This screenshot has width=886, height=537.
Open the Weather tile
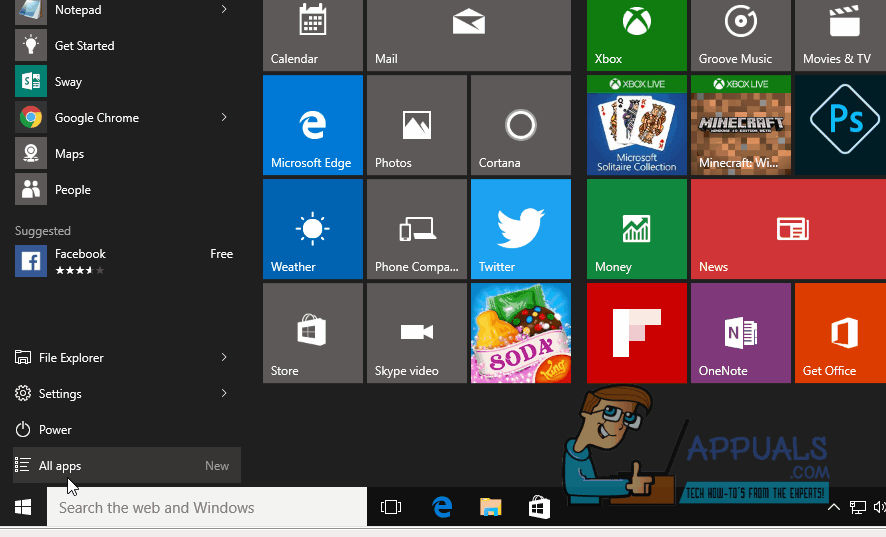click(312, 229)
